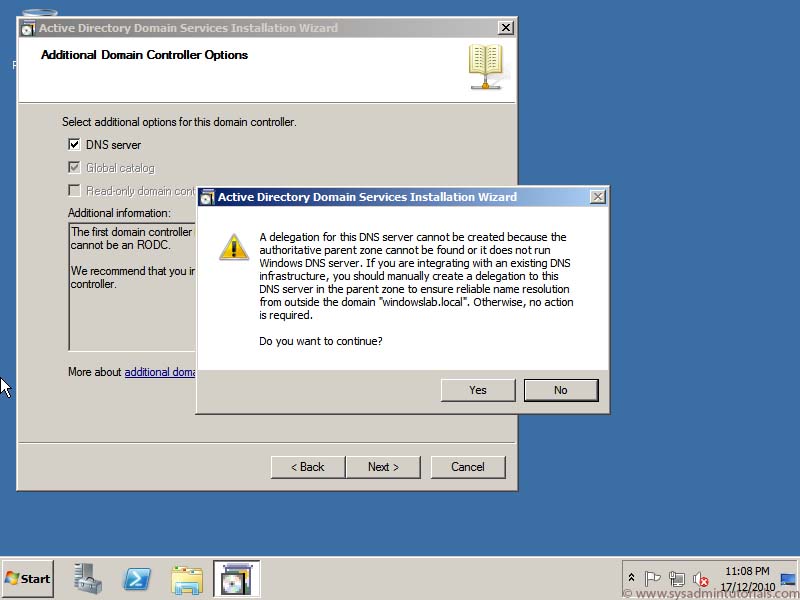Toggle the Global catalog checkbox
Image resolution: width=800 pixels, height=600 pixels.
(74, 167)
